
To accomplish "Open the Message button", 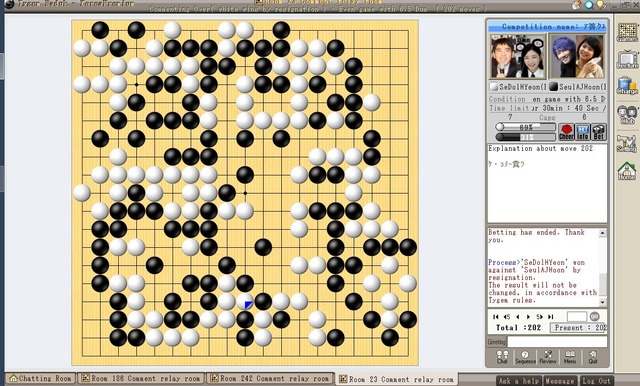I will tap(560, 381).
